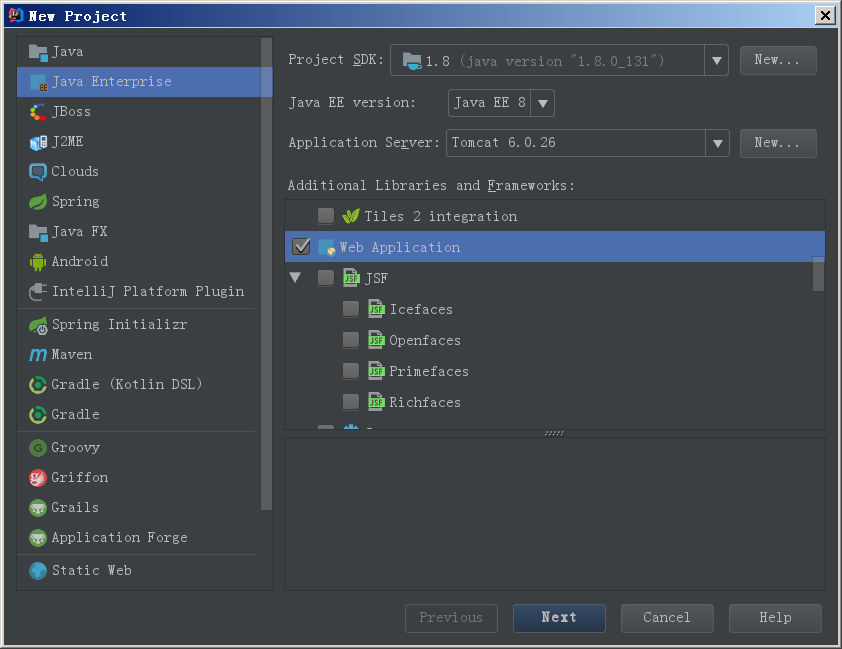Open the Project SDK dropdown
Viewport: 842px width, 649px height.
click(716, 60)
